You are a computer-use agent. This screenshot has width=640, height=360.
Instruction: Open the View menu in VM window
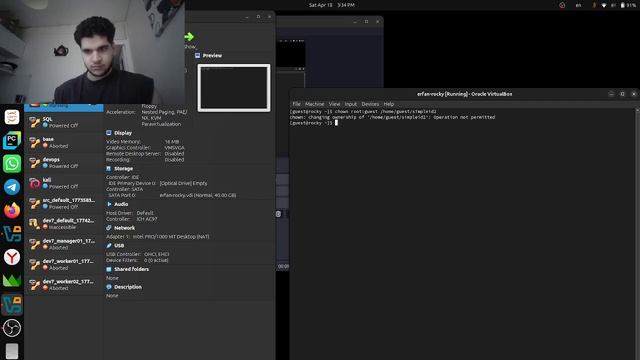334,104
